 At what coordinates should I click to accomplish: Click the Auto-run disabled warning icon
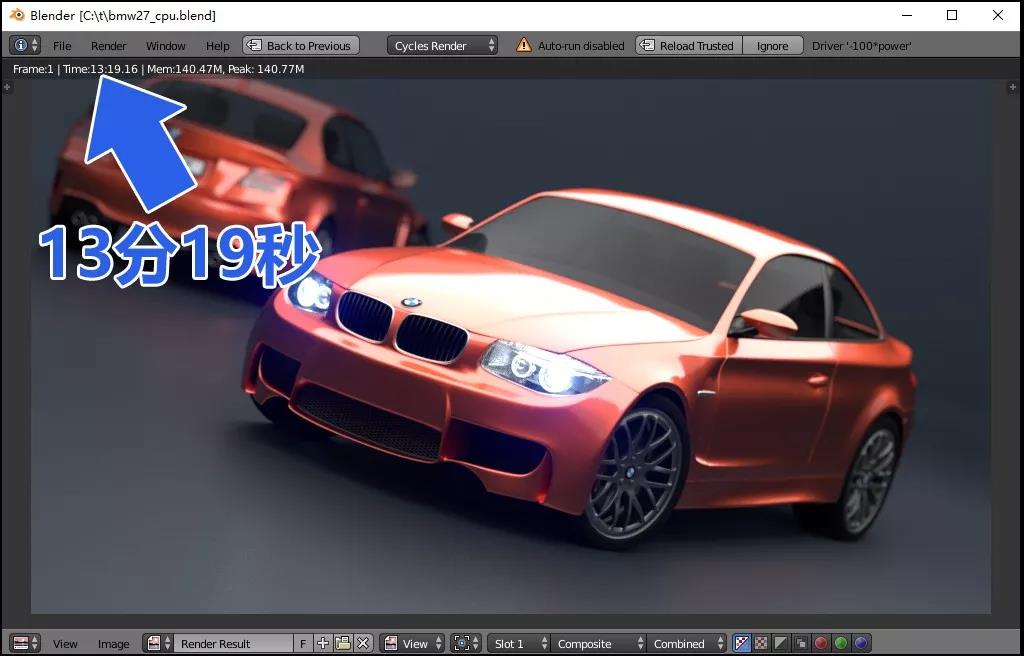524,45
